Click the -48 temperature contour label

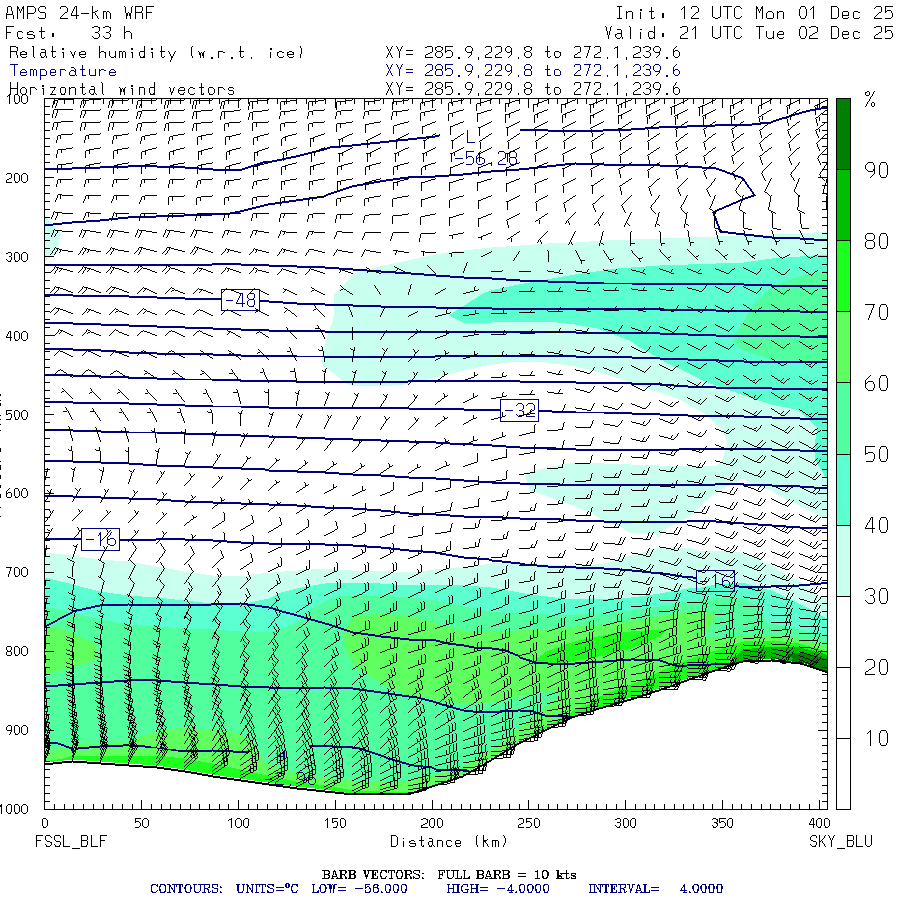tap(240, 300)
